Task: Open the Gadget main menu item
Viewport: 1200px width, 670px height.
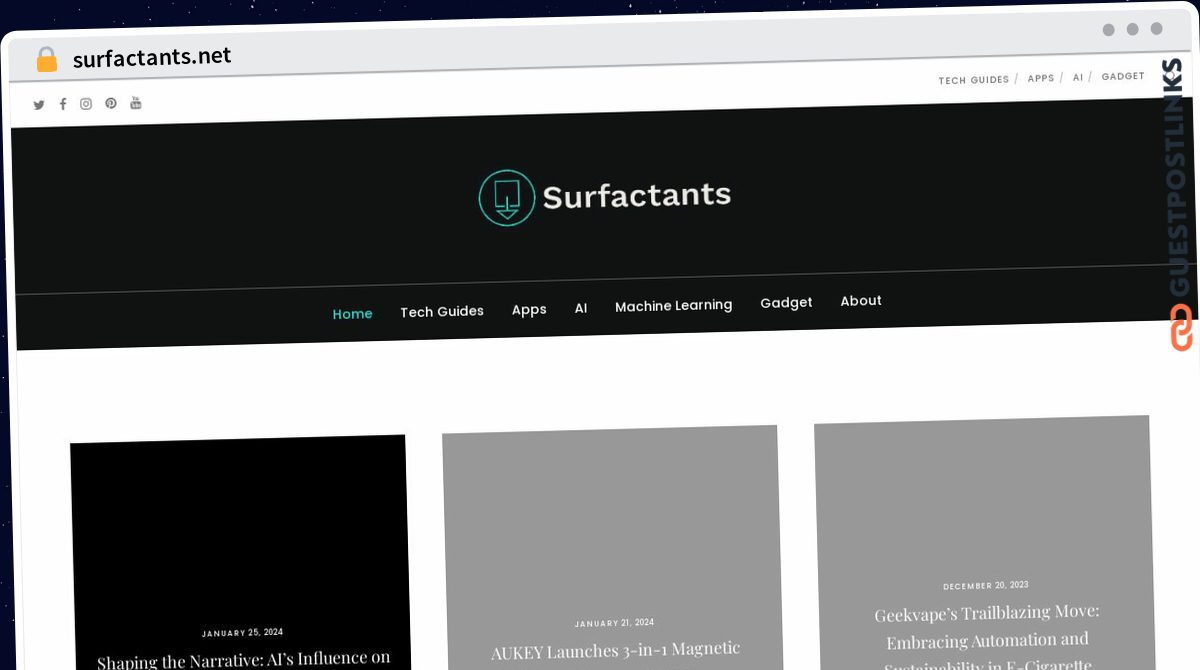Action: coord(786,303)
